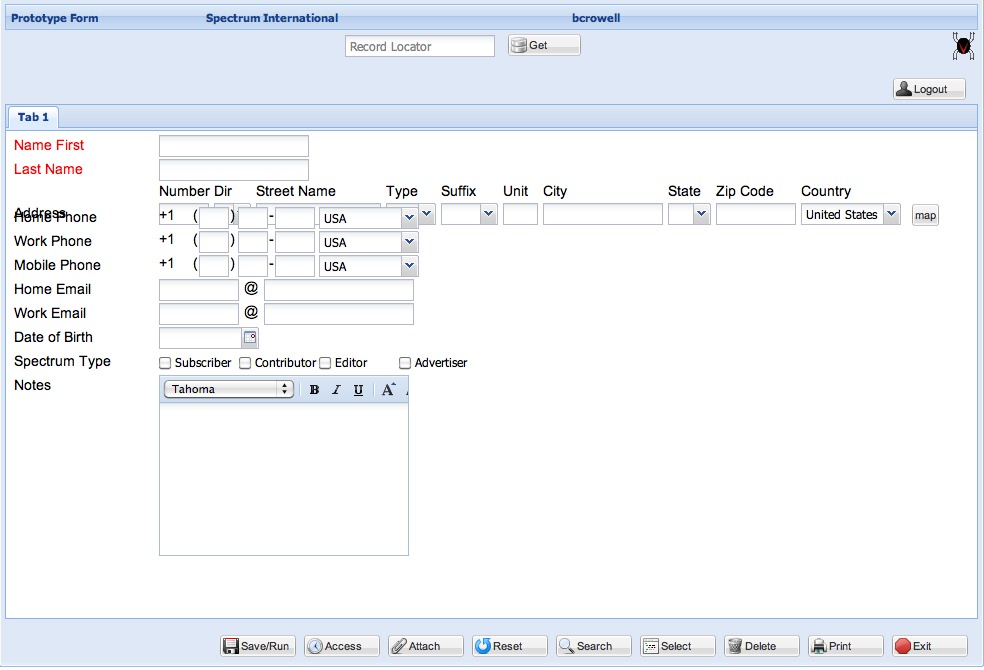Open the Tahoma font dropdown
984x670 pixels.
pos(229,389)
